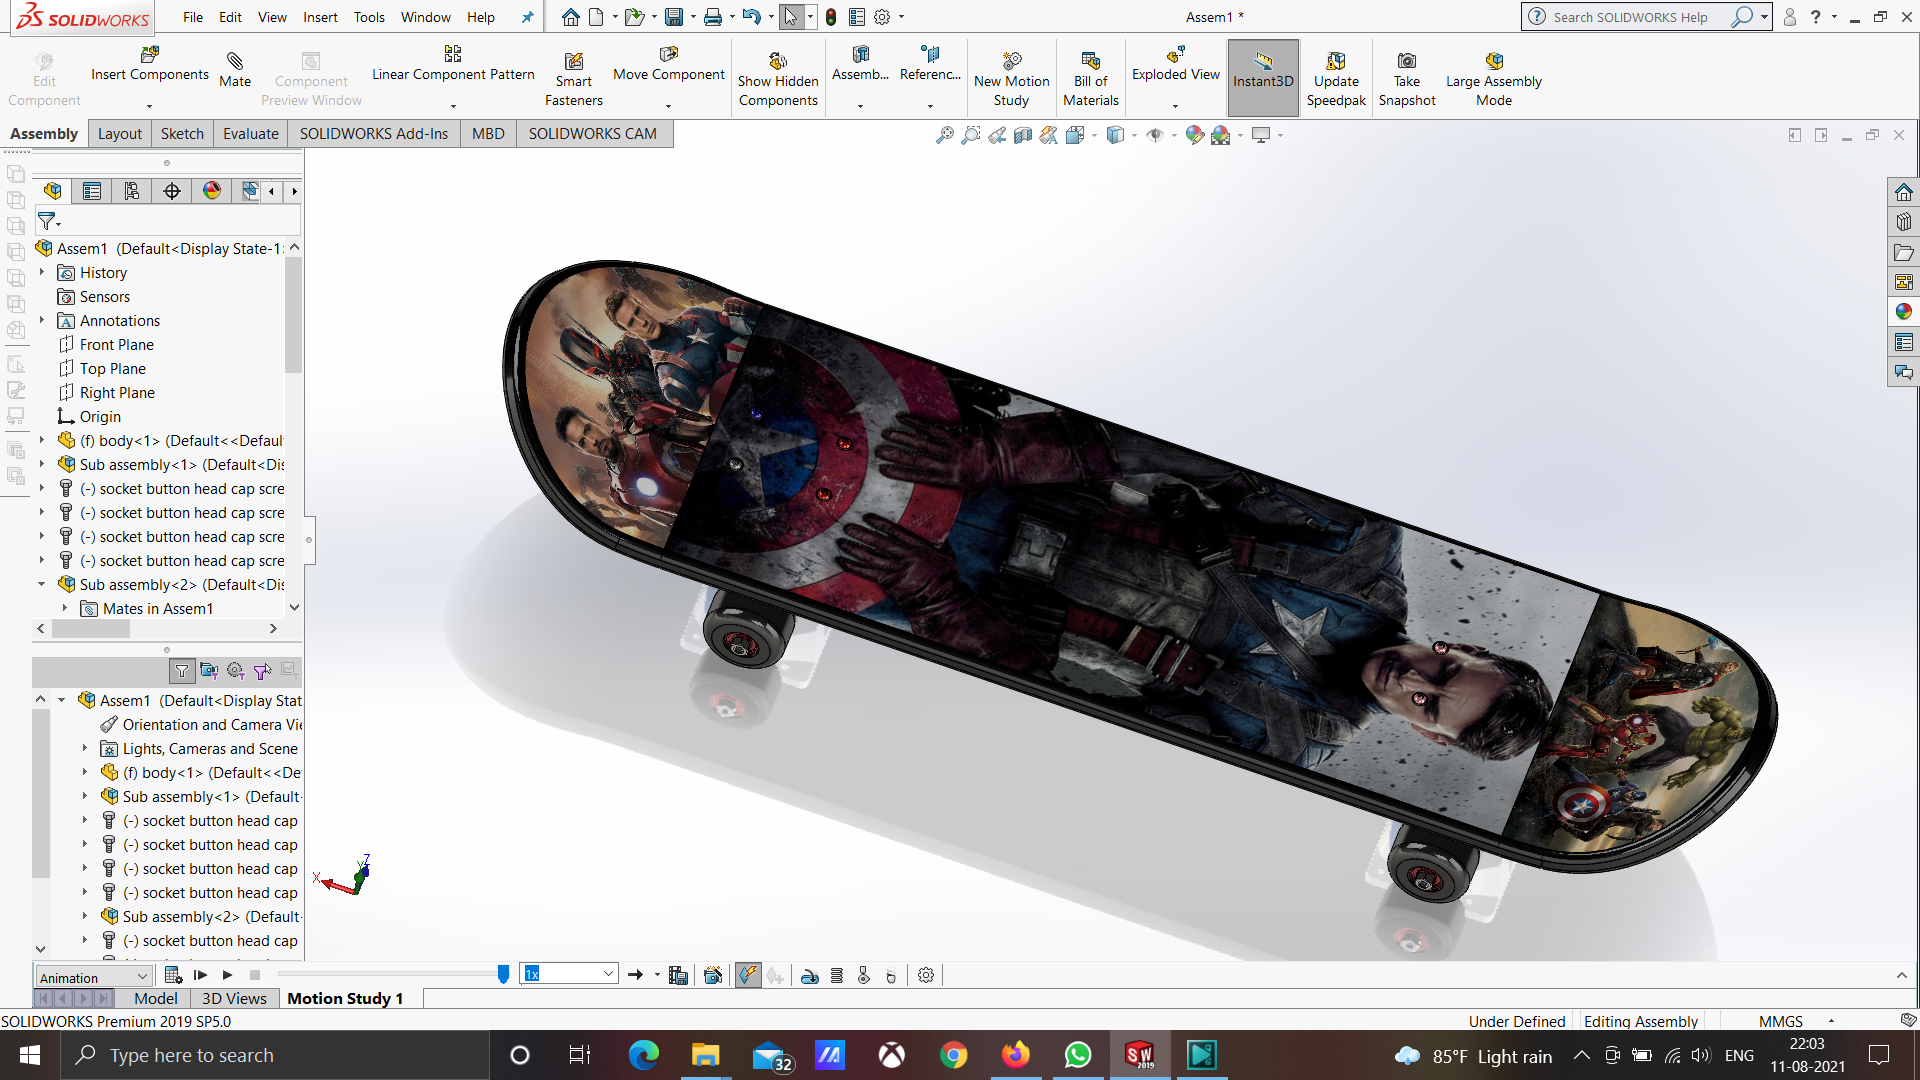1920x1080 pixels.
Task: Expand Mates in Assem1 node
Action: tap(65, 608)
